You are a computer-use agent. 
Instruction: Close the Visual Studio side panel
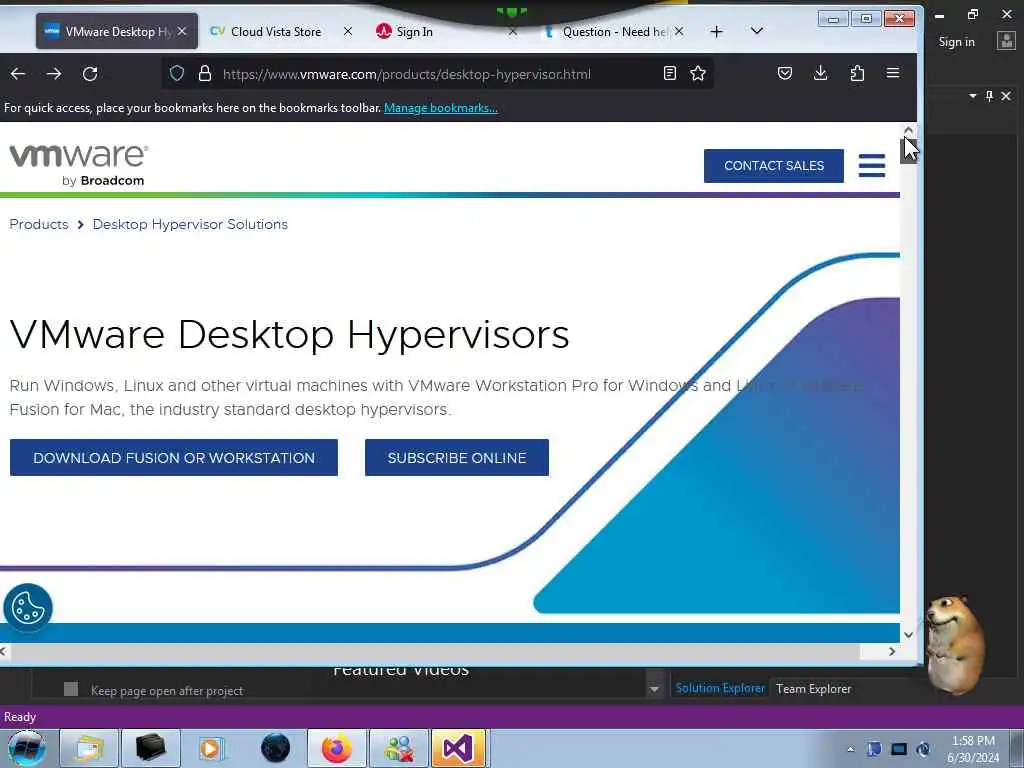coord(1006,96)
